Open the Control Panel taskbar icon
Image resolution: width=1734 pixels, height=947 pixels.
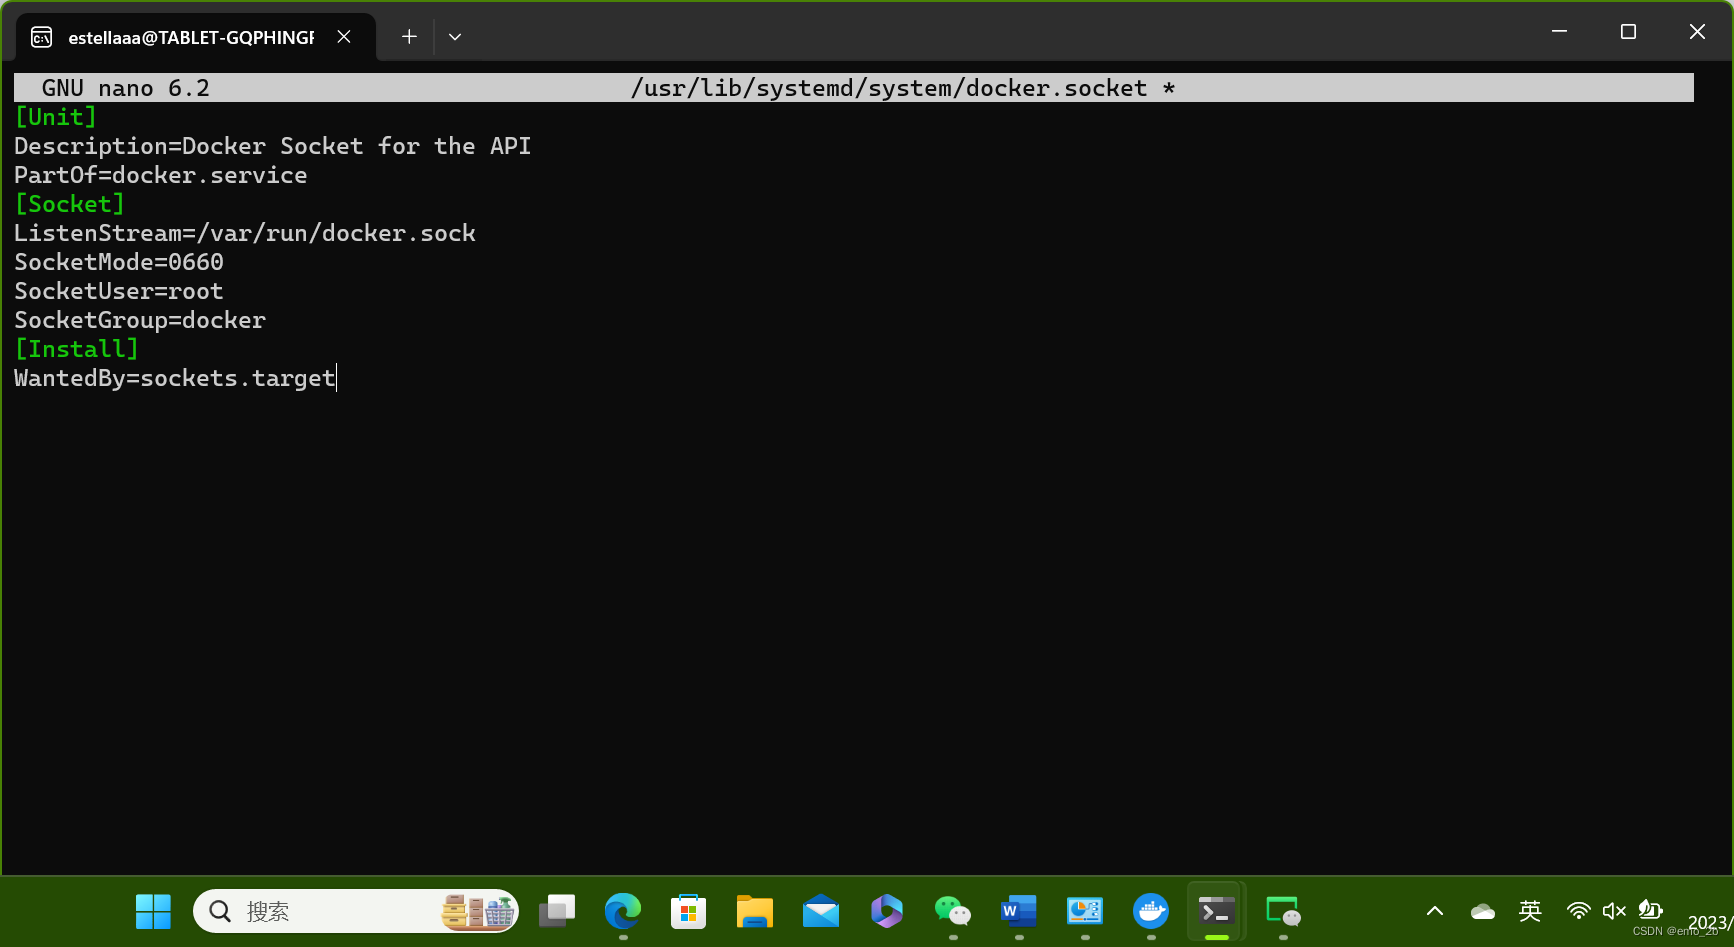pos(1085,911)
